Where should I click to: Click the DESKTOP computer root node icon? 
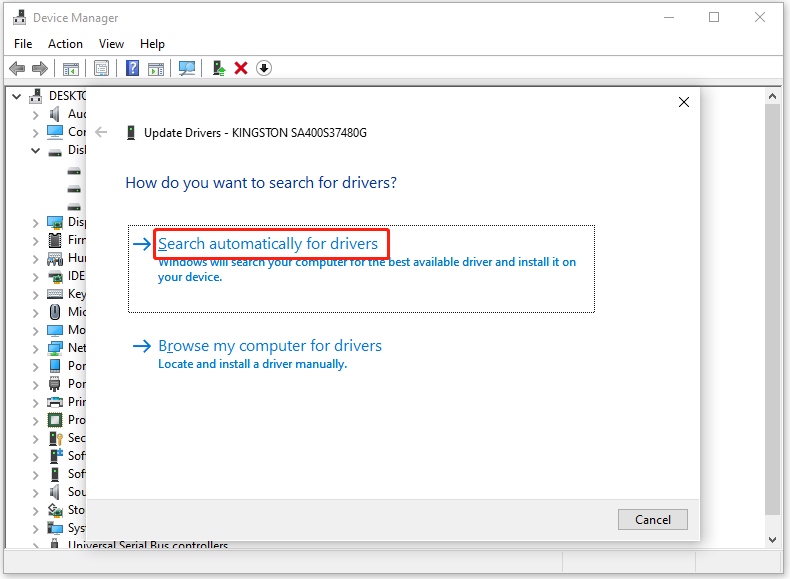tap(35, 96)
